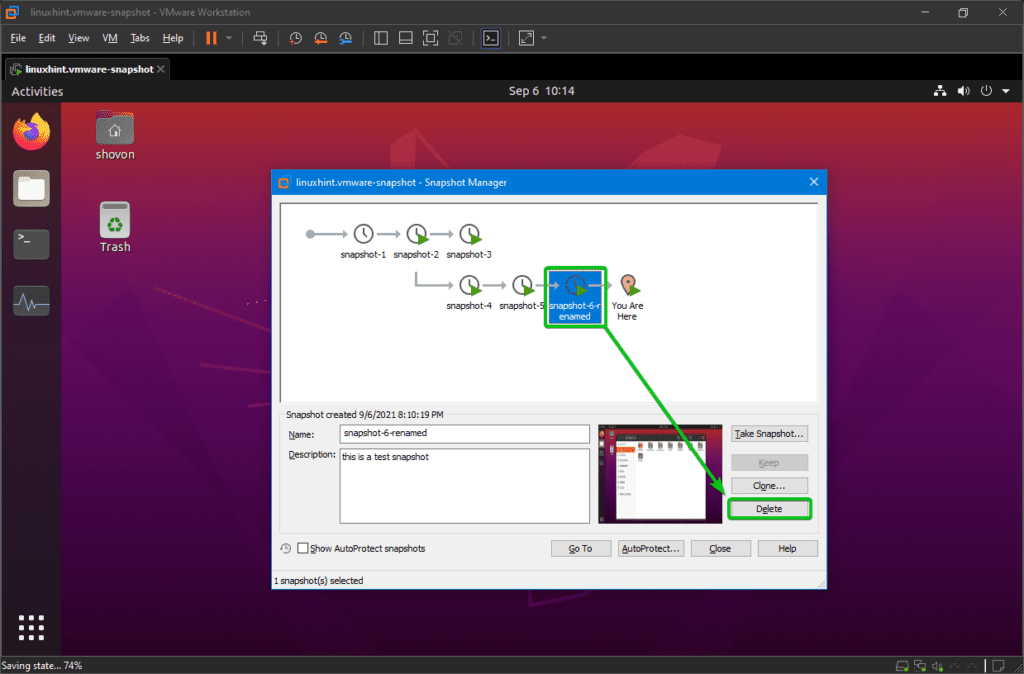Viewport: 1024px width, 674px height.
Task: Click the 1 snapshot(s) selected status text
Action: click(x=319, y=581)
